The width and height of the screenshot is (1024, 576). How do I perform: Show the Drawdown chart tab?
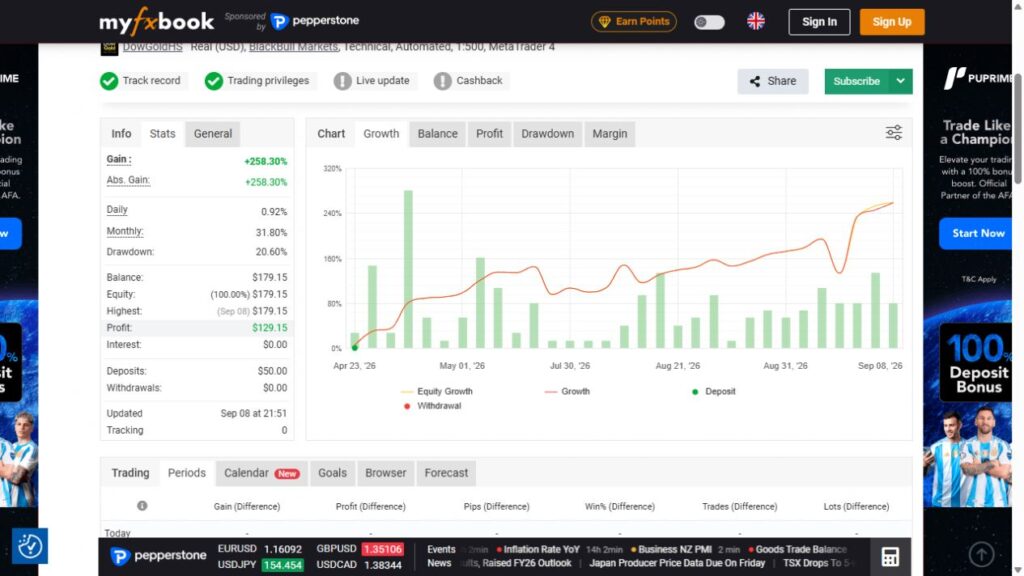point(547,133)
